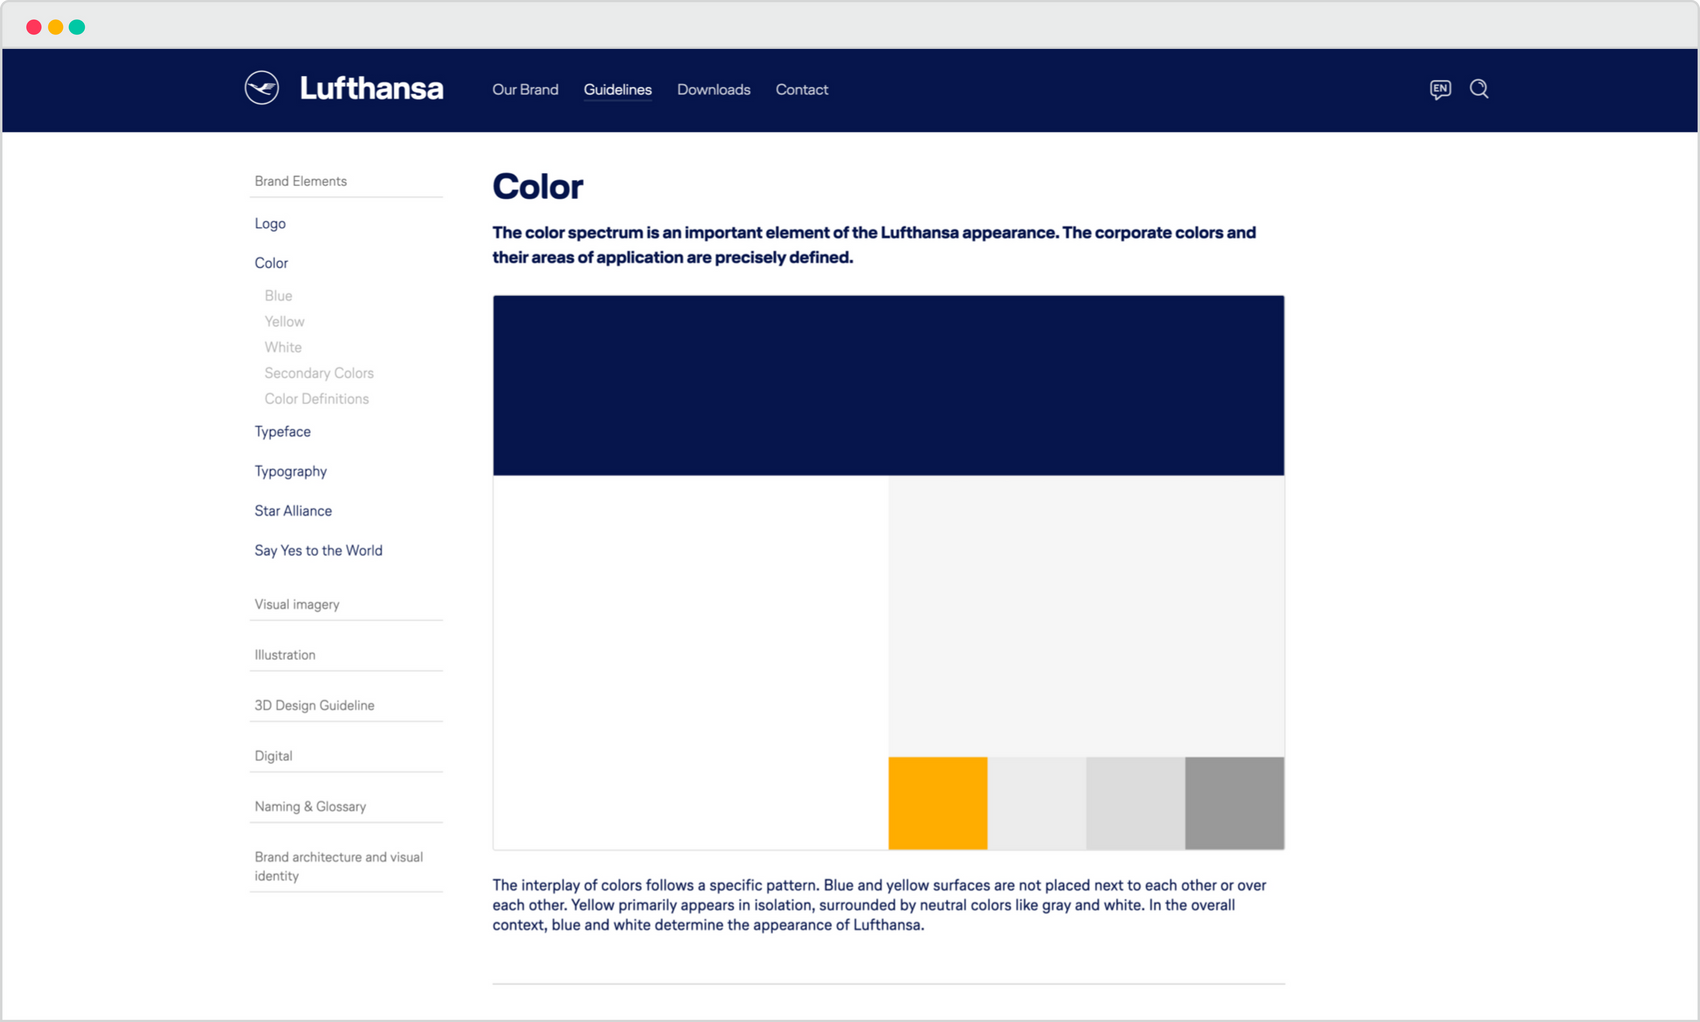Open search with the magnifier icon

click(x=1479, y=89)
